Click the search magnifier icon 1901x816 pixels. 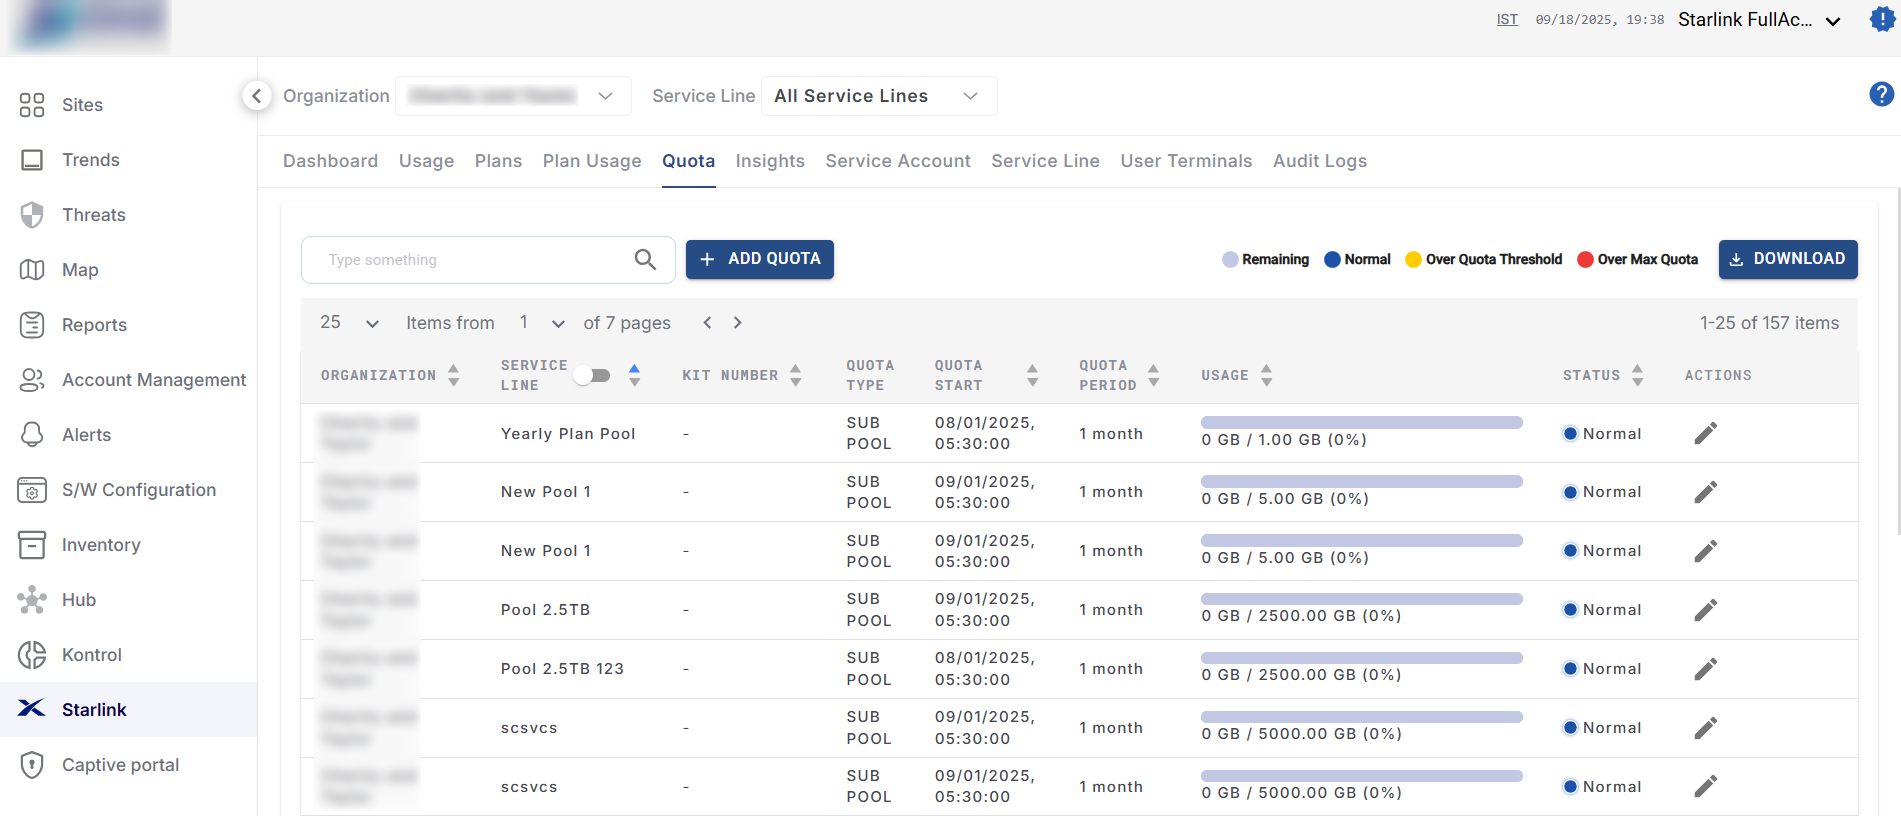[645, 260]
